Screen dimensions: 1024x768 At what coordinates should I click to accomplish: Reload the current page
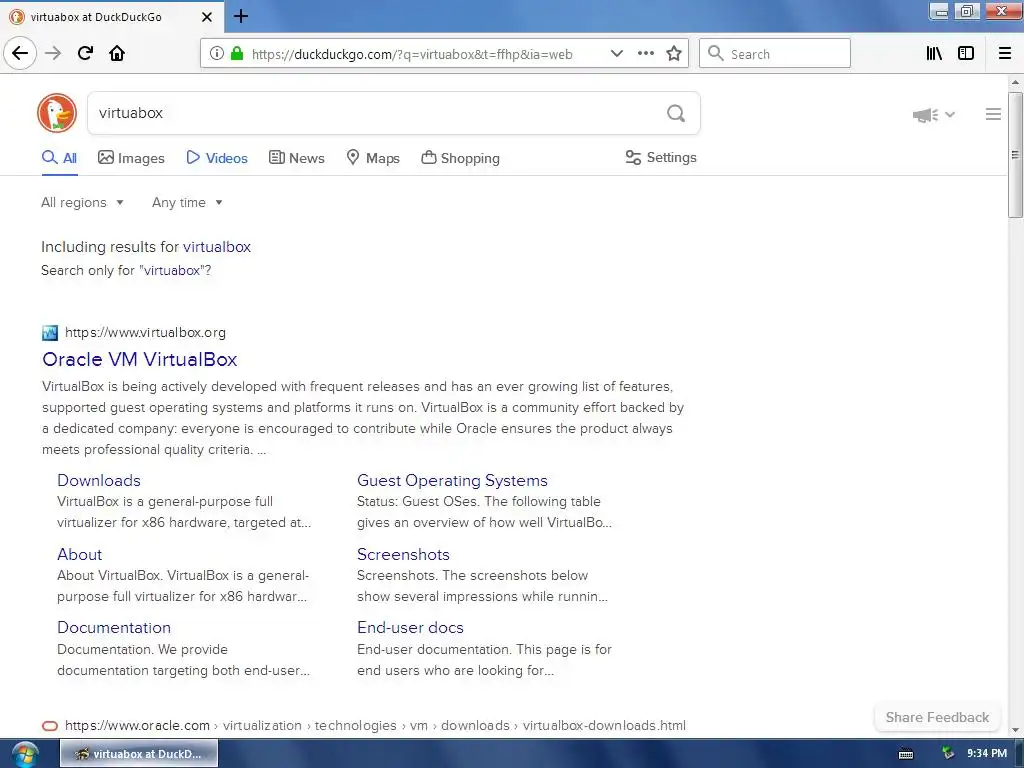pos(85,53)
